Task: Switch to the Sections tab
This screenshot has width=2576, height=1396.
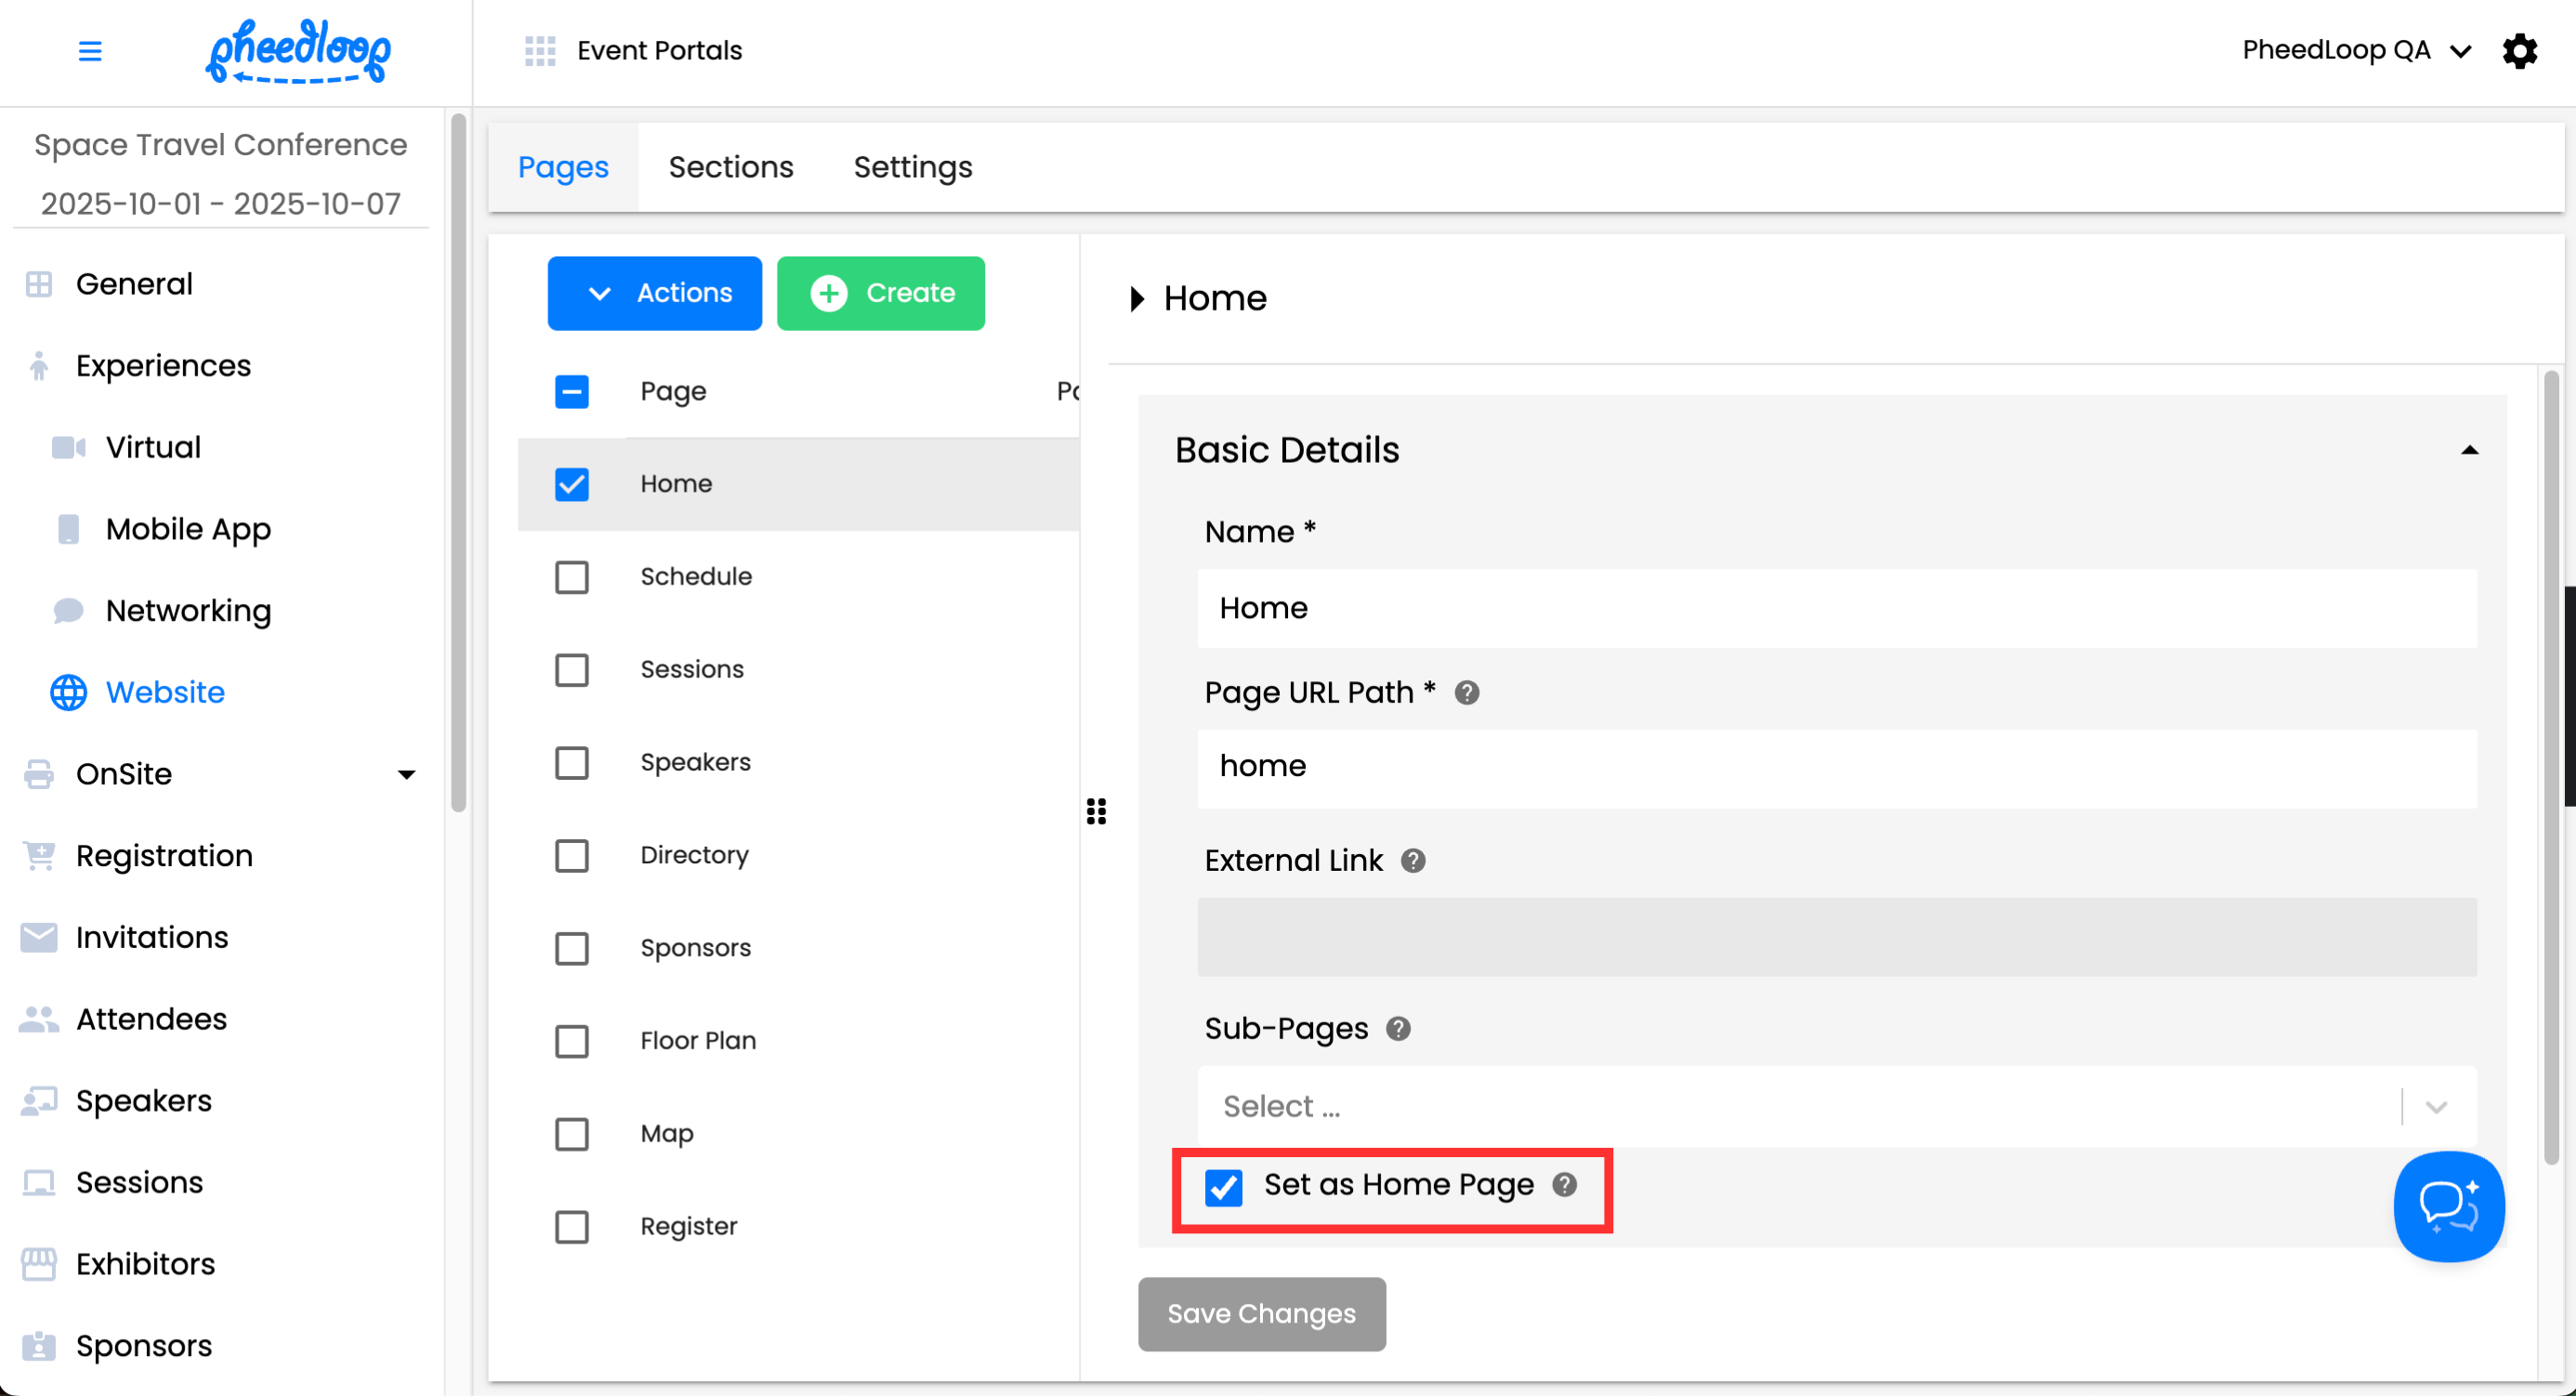Action: [x=730, y=167]
